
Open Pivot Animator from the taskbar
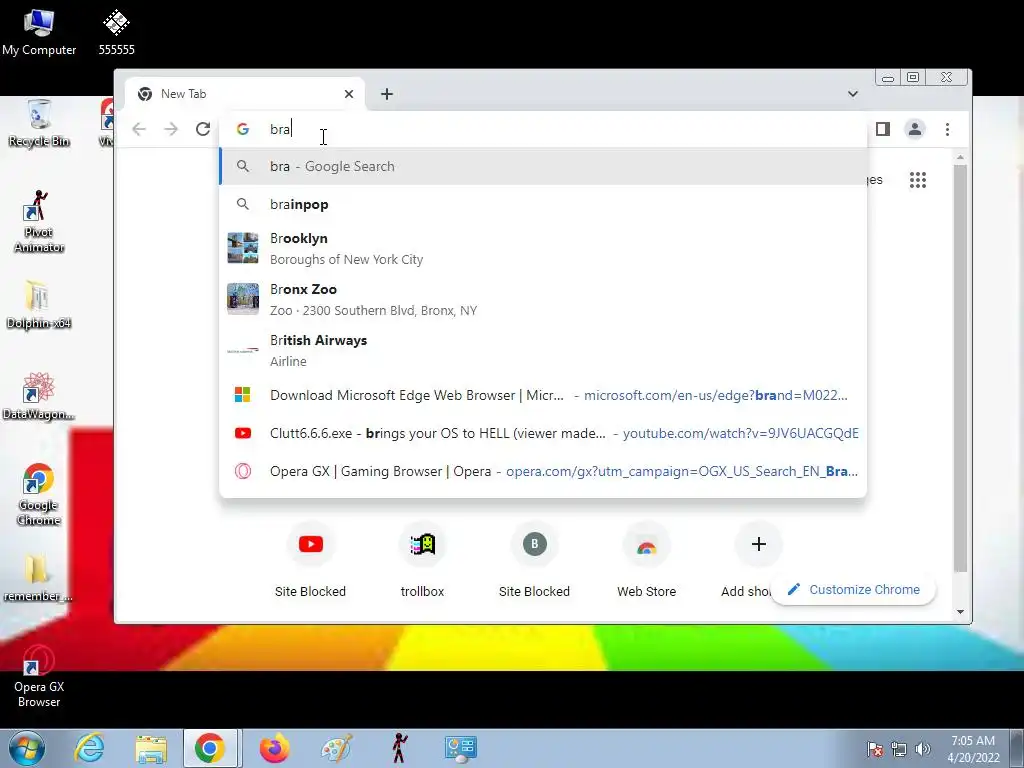399,748
